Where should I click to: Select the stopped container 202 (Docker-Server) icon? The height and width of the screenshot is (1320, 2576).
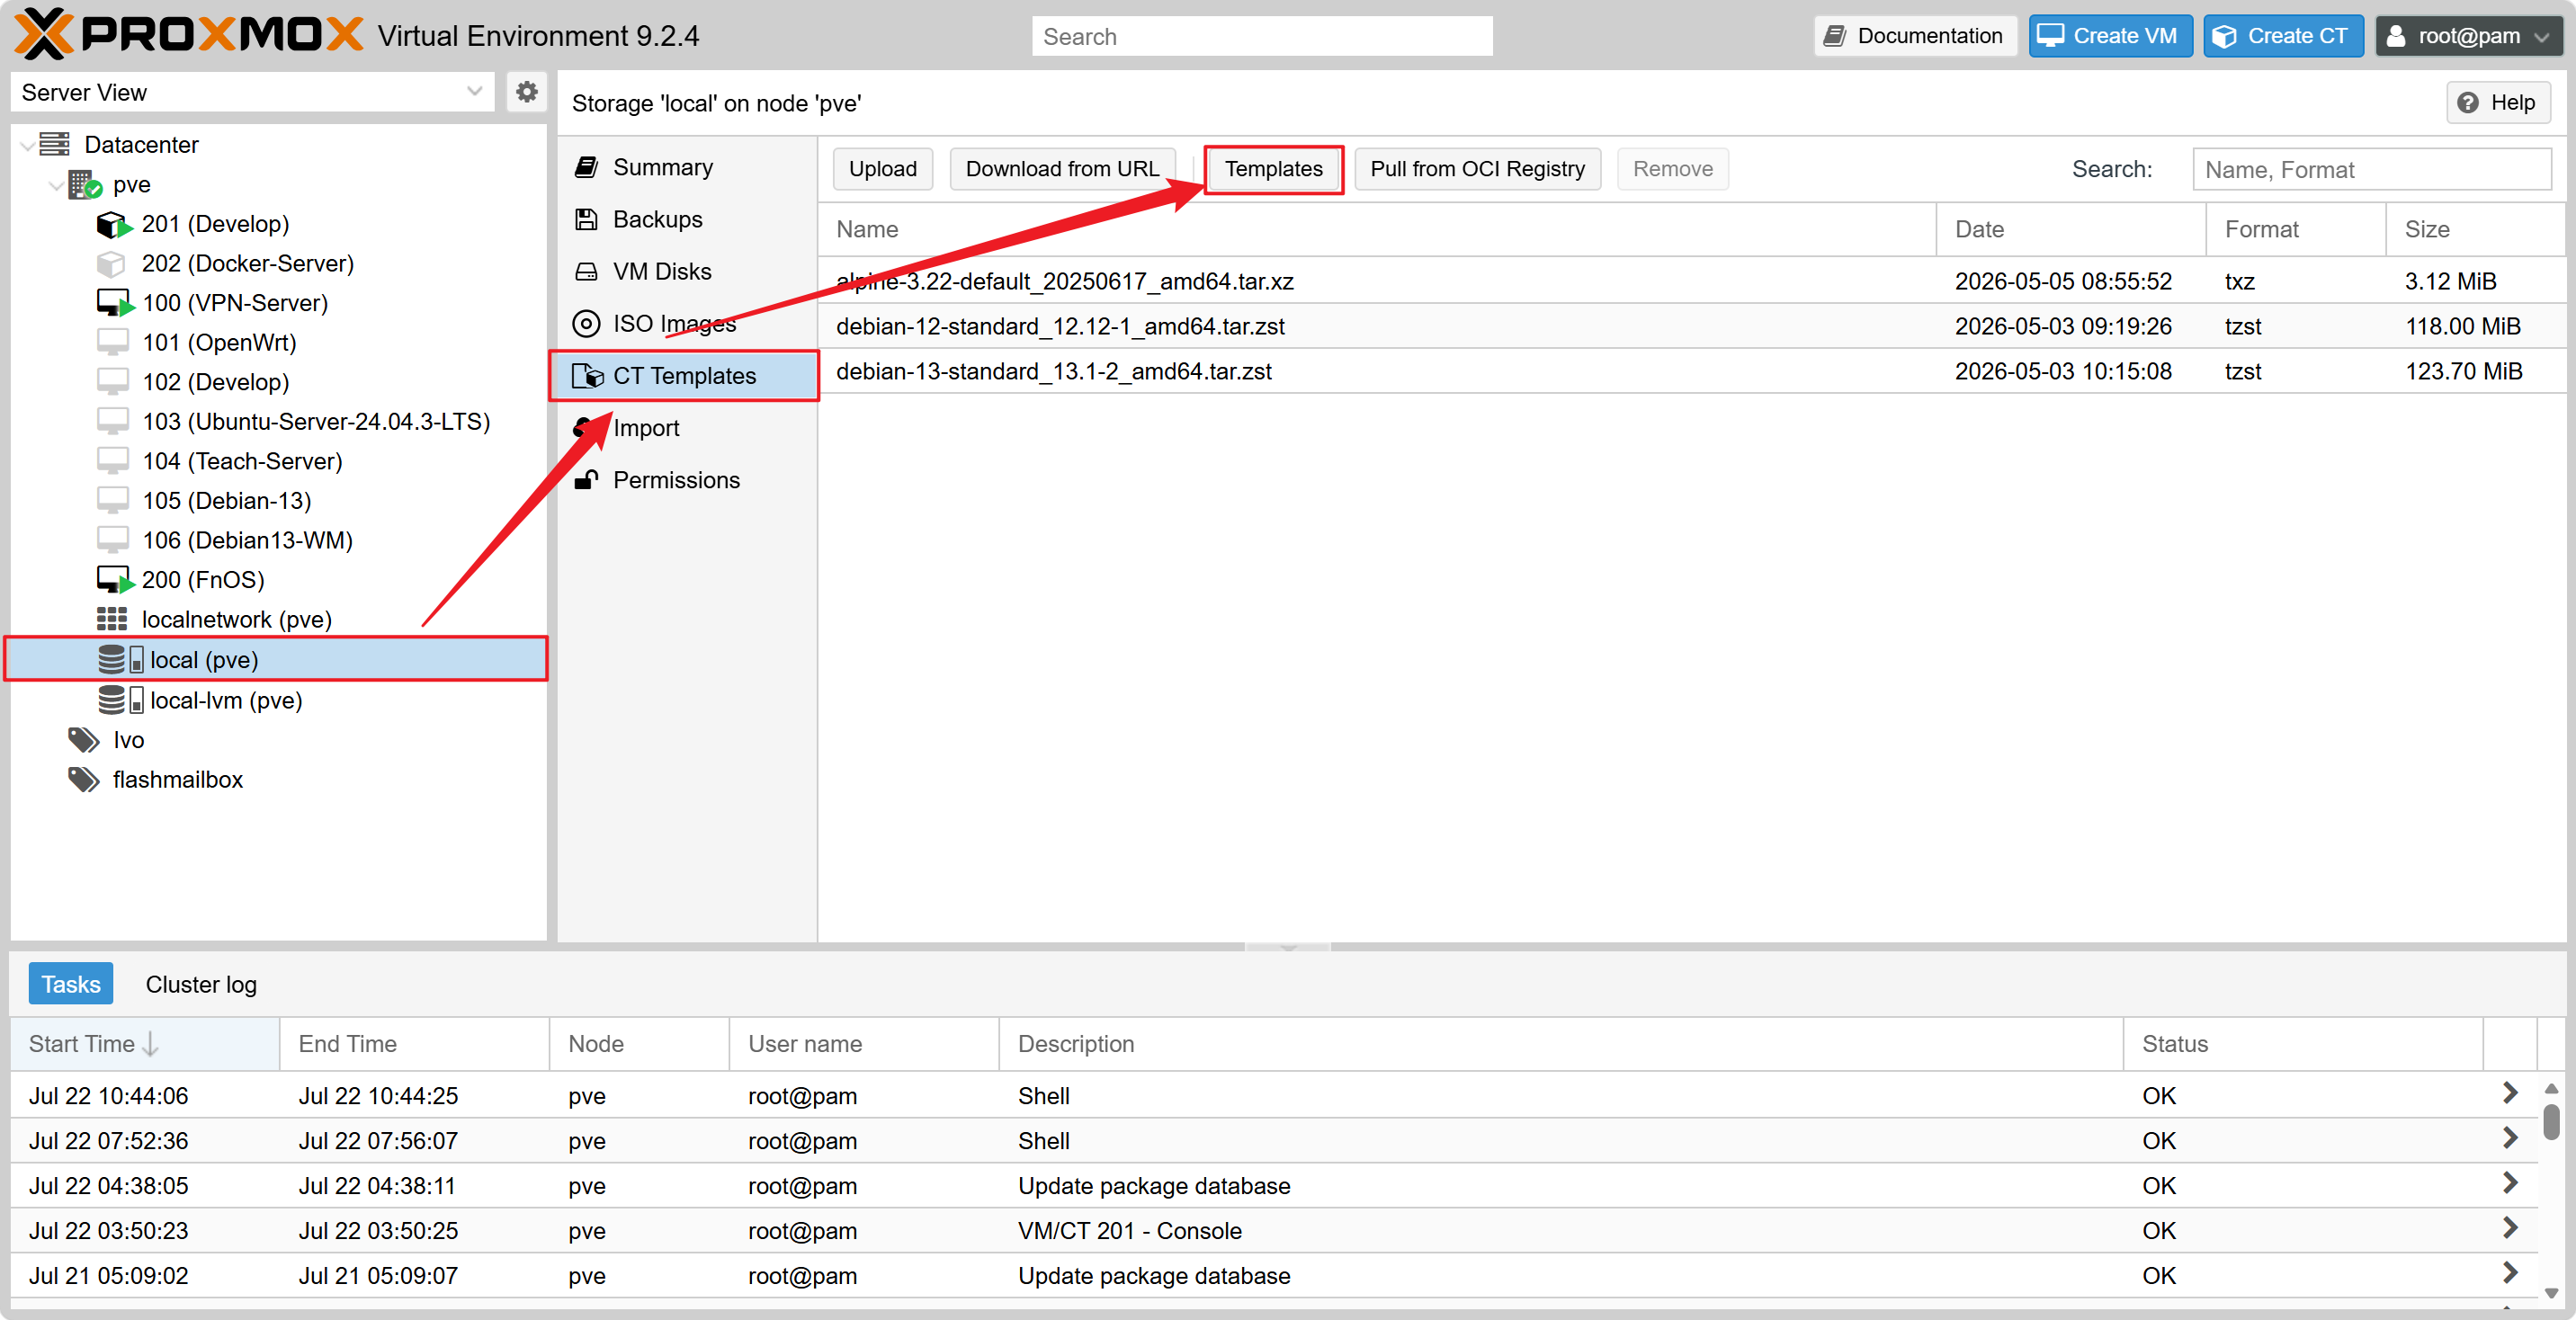(111, 264)
